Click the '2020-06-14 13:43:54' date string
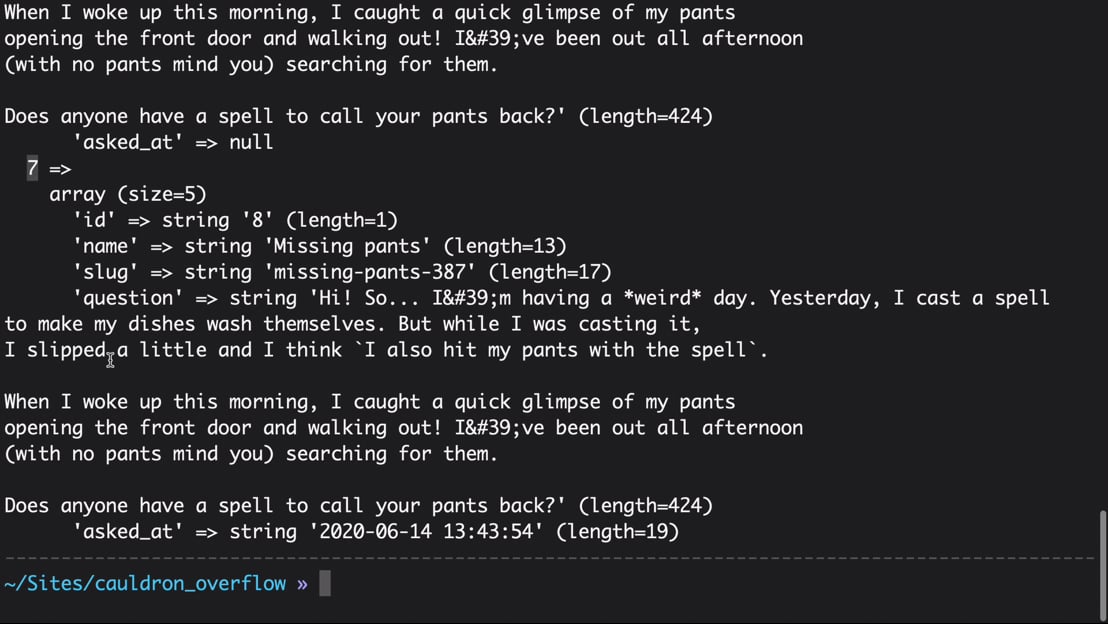1108x624 pixels. [x=426, y=531]
